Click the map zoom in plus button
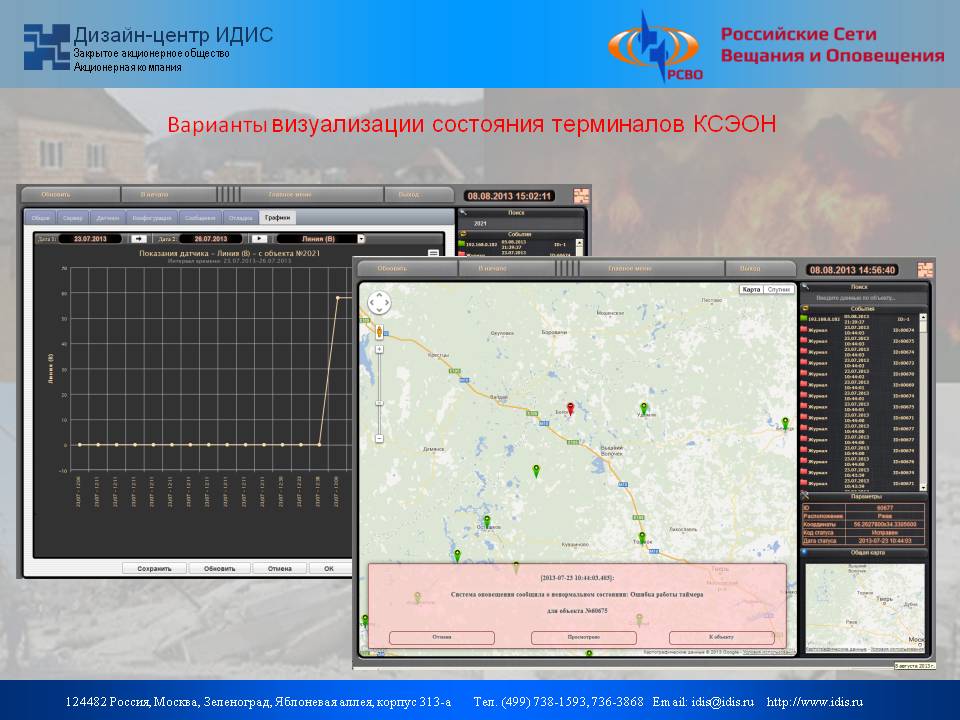960x720 pixels. tap(379, 350)
